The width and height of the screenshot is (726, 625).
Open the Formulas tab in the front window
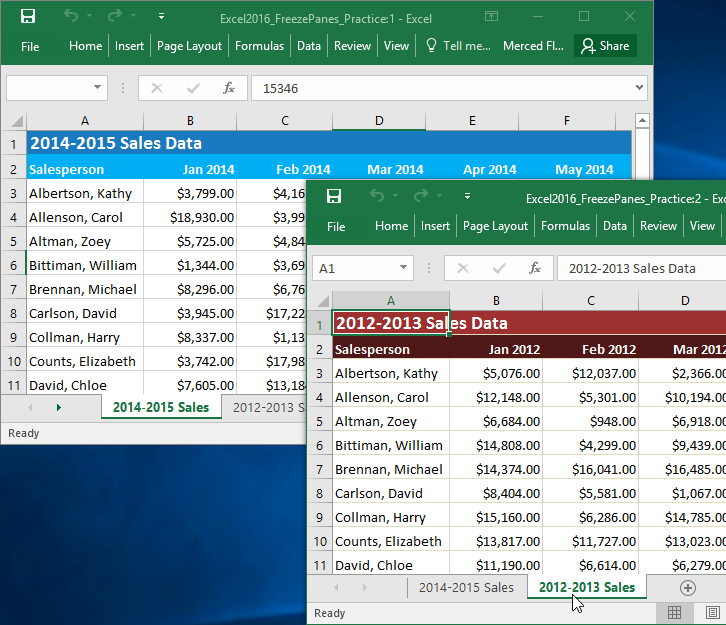pos(565,226)
